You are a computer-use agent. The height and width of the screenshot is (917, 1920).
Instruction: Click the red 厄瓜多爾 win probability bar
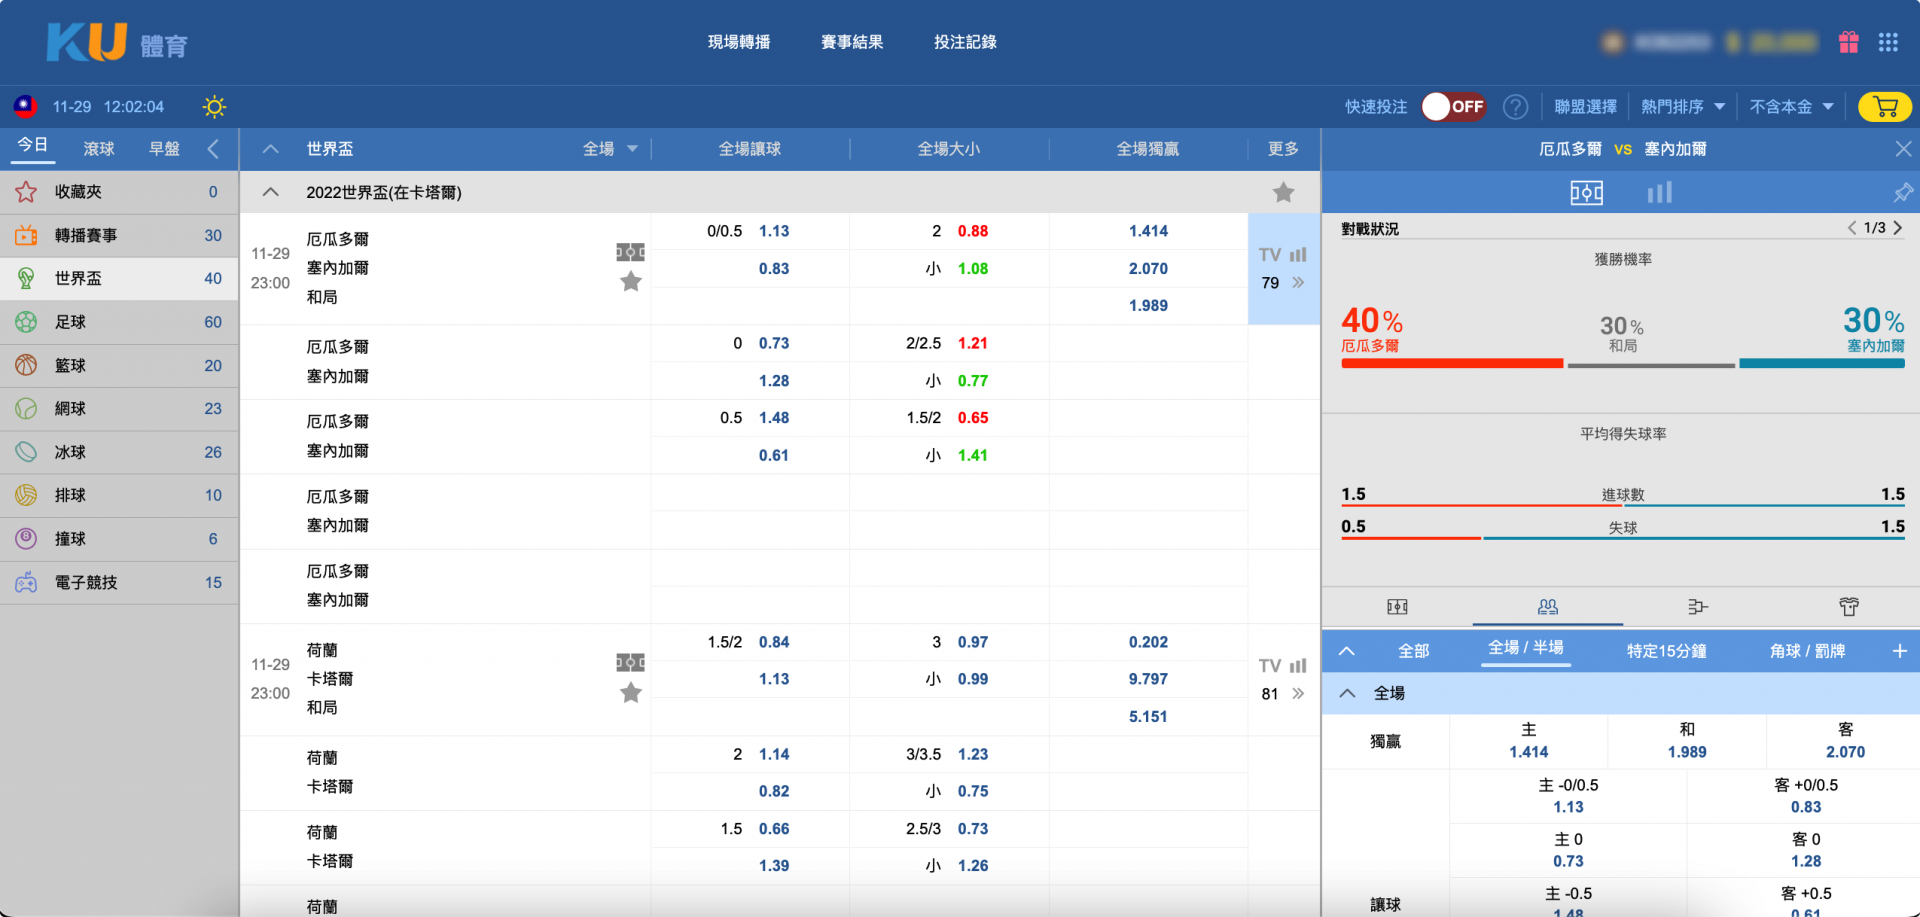1452,364
